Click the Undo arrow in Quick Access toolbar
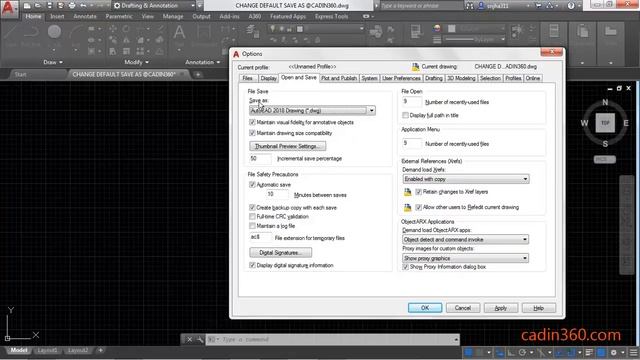Image resolution: width=640 pixels, height=360 pixels. pos(83,6)
